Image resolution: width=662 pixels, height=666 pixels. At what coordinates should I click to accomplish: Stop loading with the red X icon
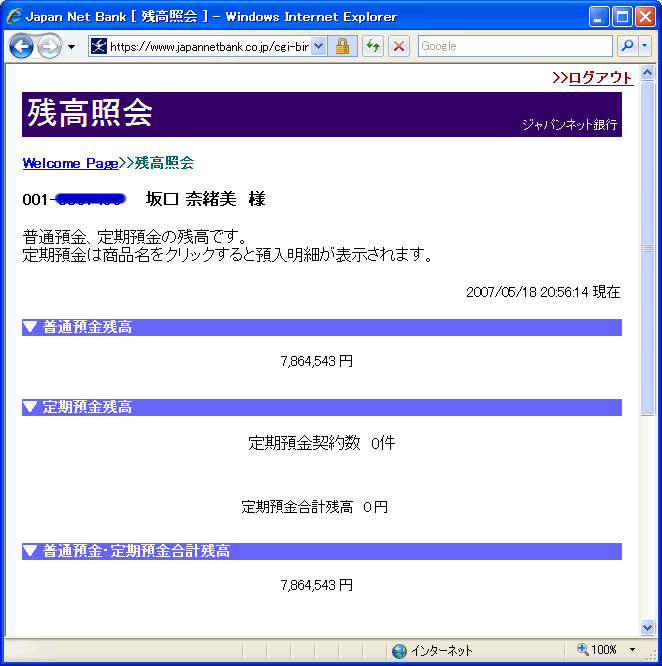pyautogui.click(x=399, y=46)
